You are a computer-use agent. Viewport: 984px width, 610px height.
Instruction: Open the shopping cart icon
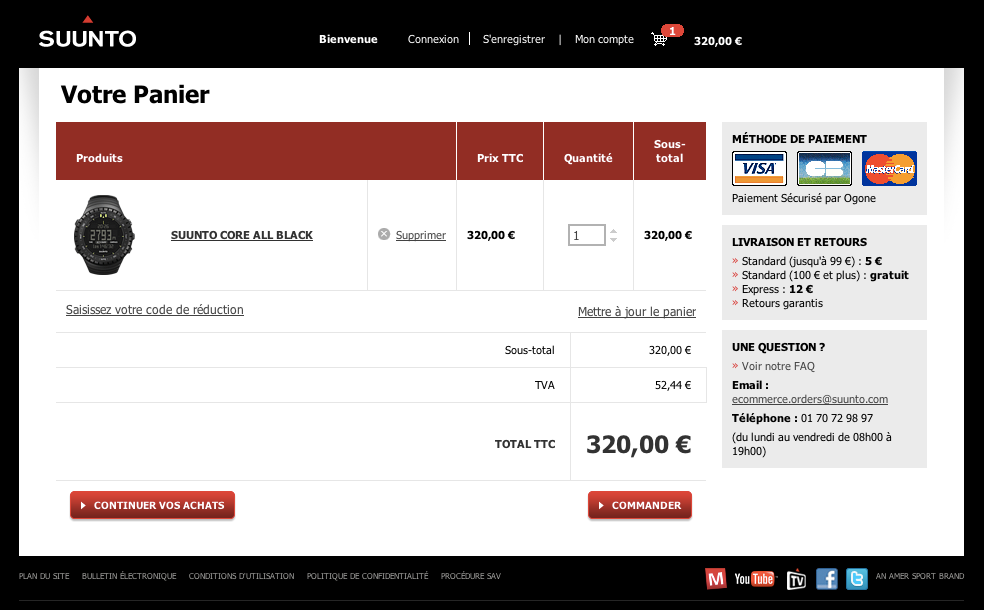pos(659,40)
